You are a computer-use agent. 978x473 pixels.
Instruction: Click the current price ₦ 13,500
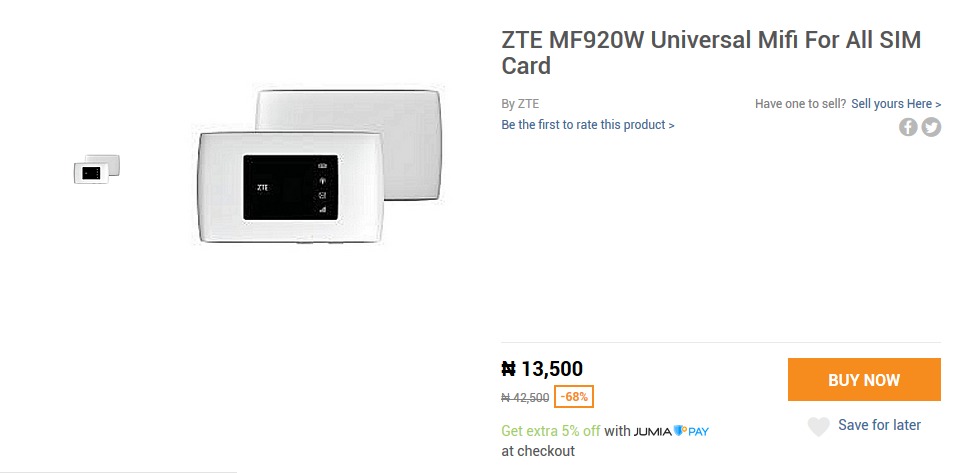click(542, 369)
